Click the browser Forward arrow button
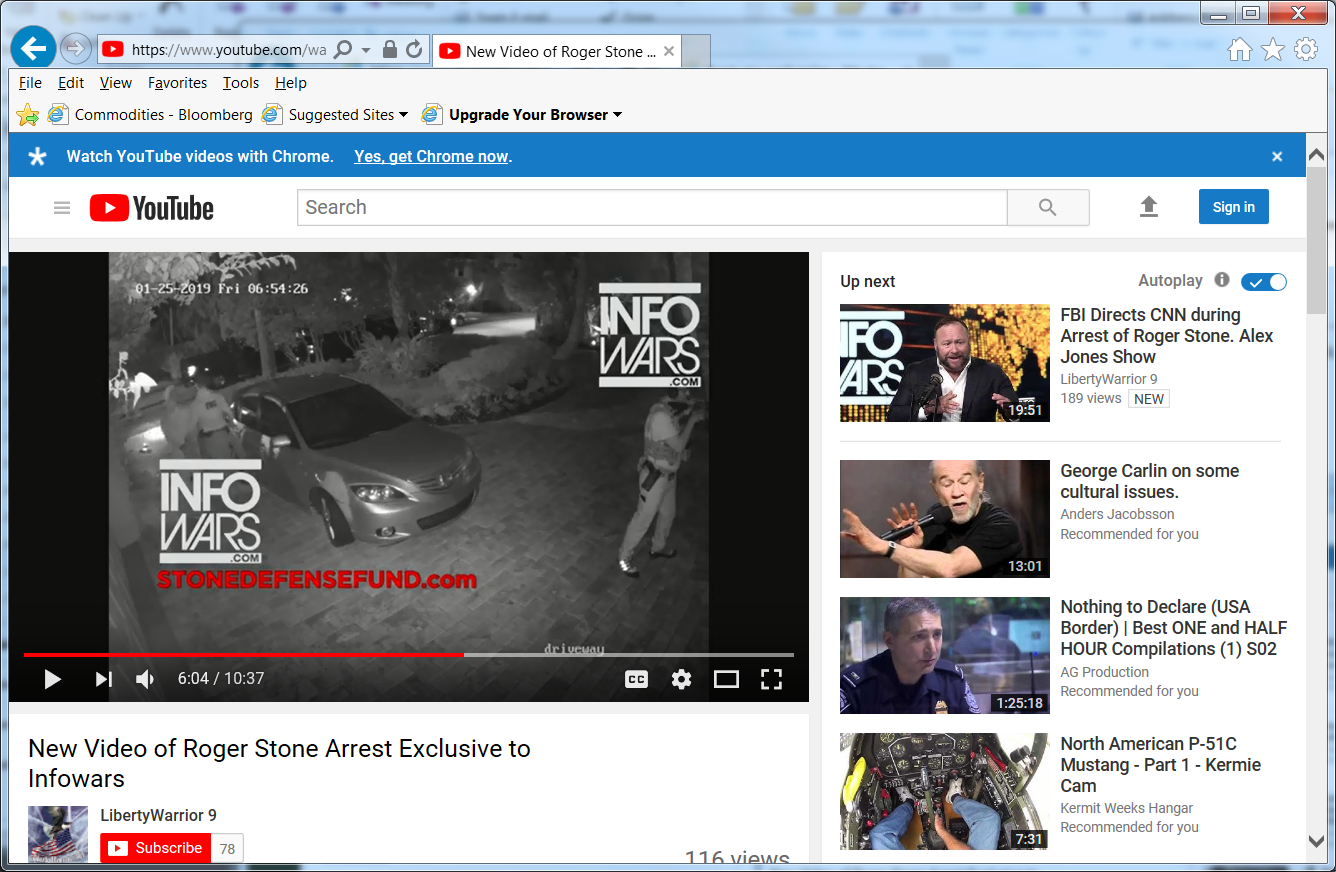Viewport: 1336px width, 872px height. pos(76,49)
